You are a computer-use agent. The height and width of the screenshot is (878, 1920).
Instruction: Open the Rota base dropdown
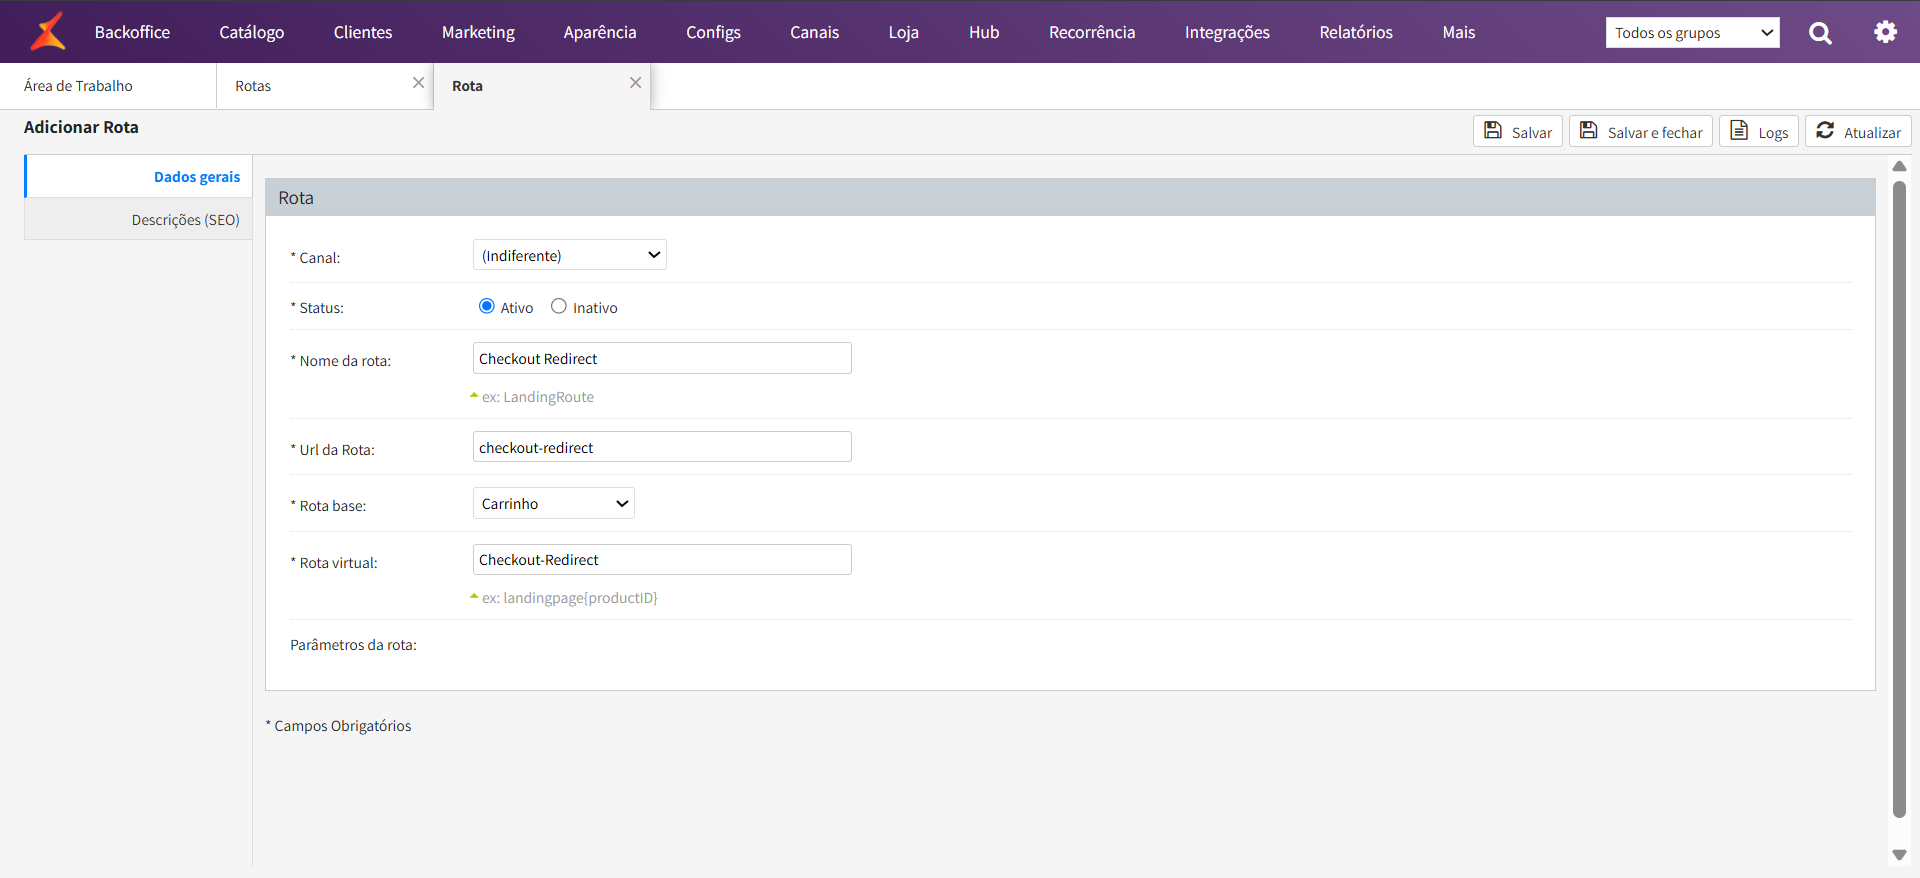point(554,503)
